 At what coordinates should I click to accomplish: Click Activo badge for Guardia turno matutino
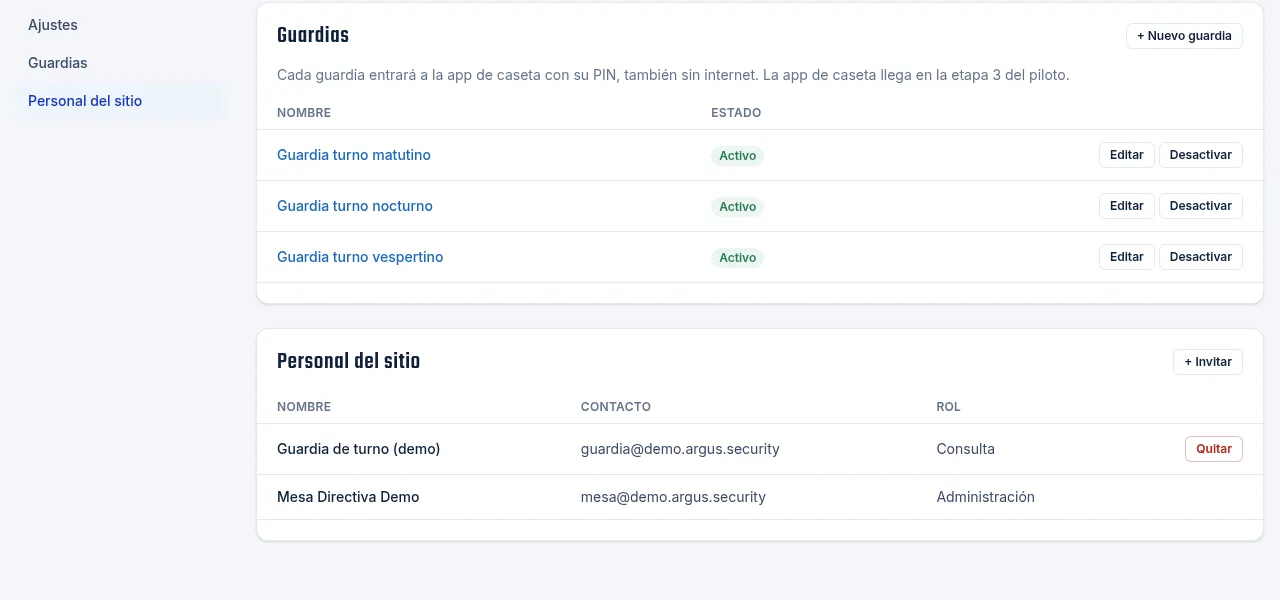pyautogui.click(x=738, y=156)
